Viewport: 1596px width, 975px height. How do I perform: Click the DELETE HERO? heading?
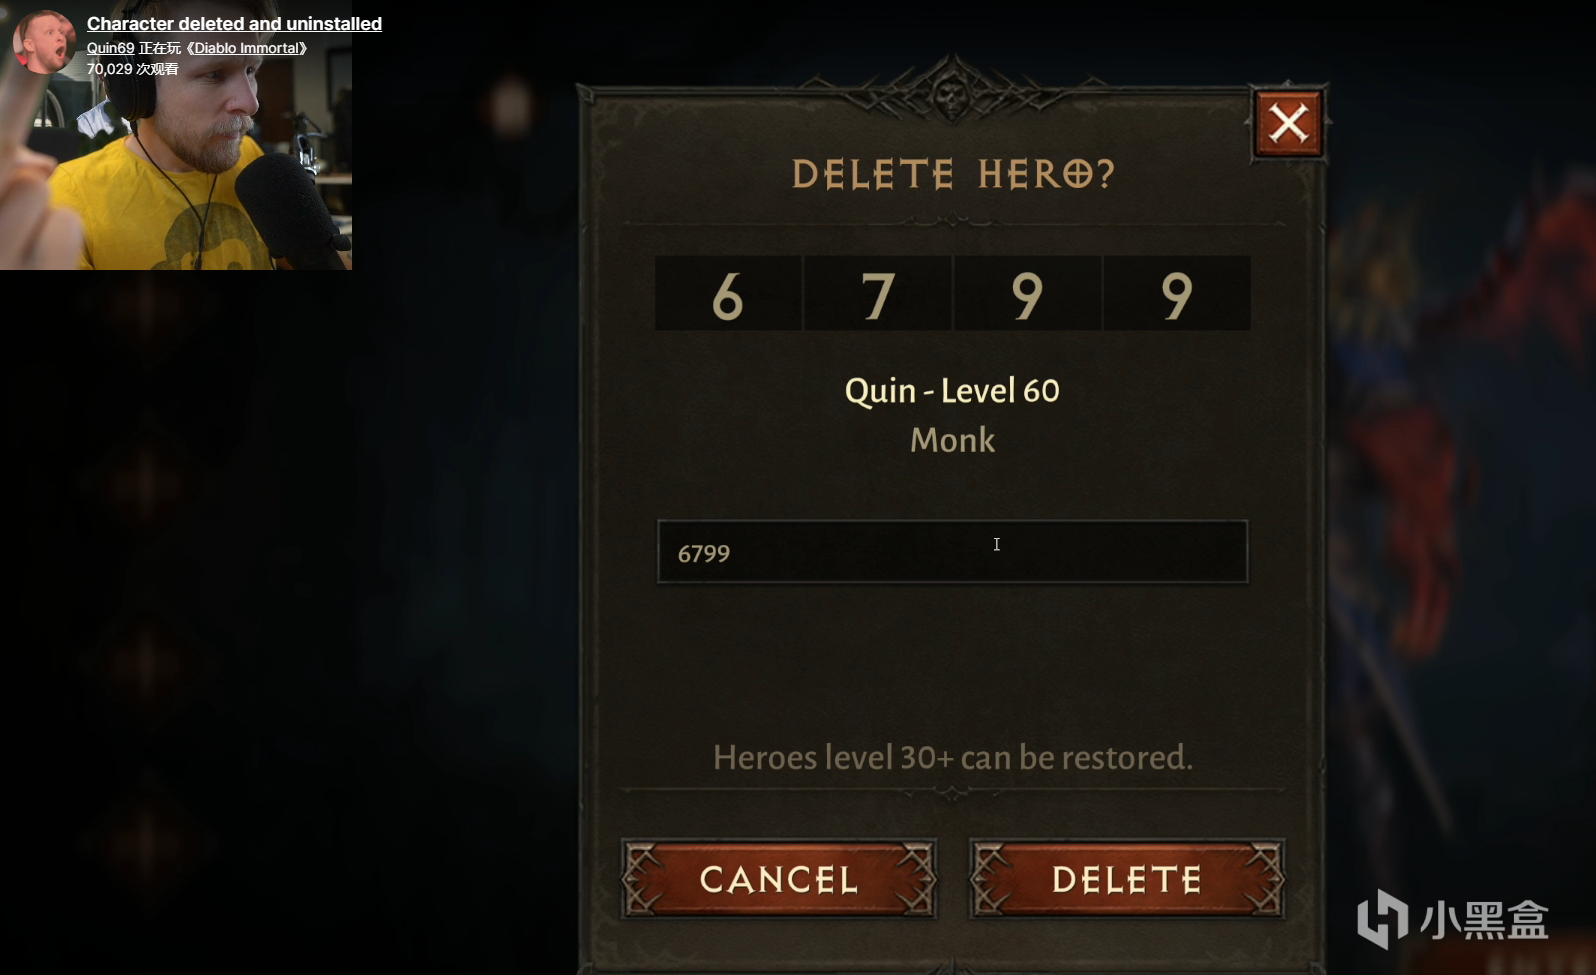click(x=953, y=174)
